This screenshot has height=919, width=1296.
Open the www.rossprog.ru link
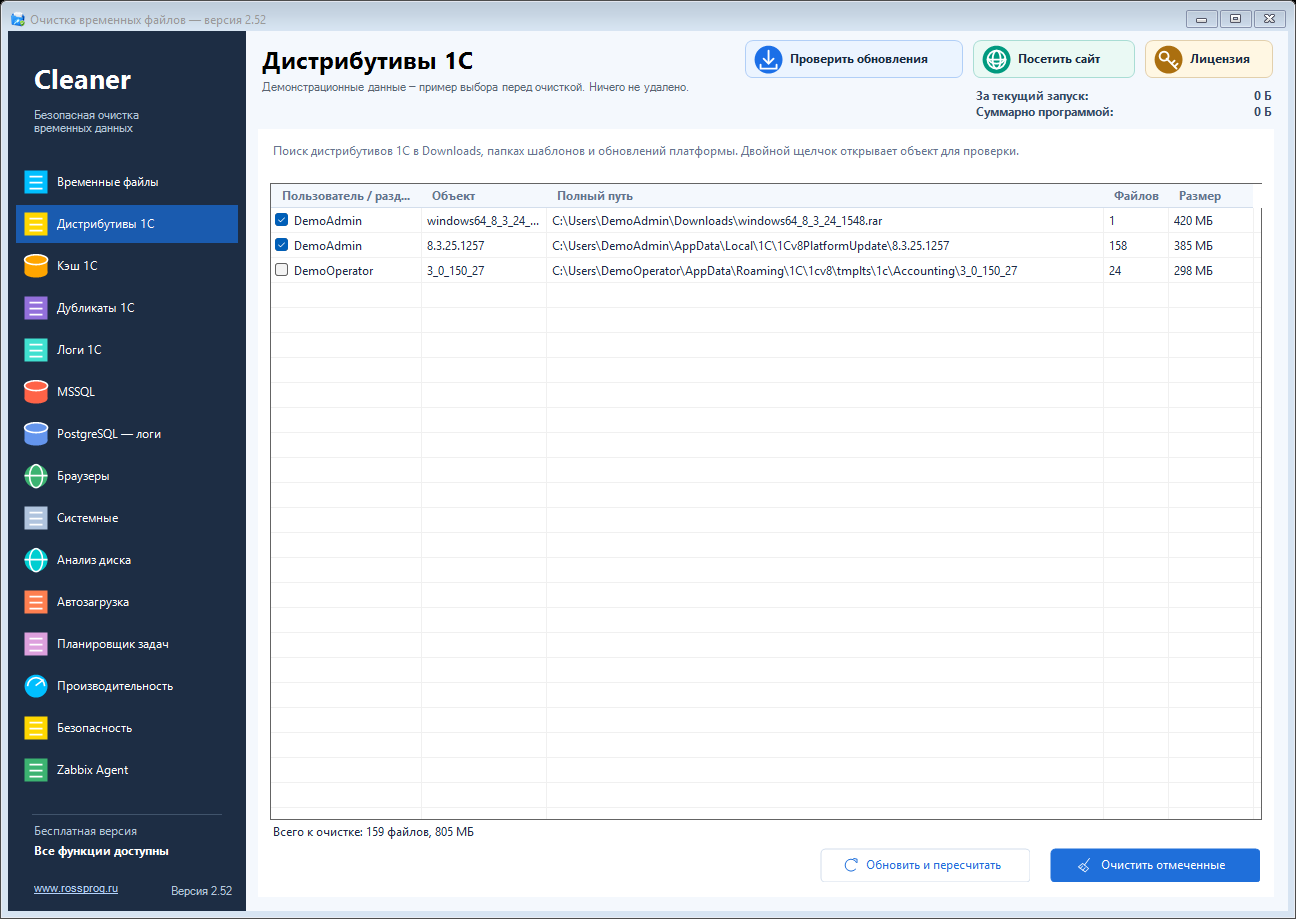(x=76, y=888)
